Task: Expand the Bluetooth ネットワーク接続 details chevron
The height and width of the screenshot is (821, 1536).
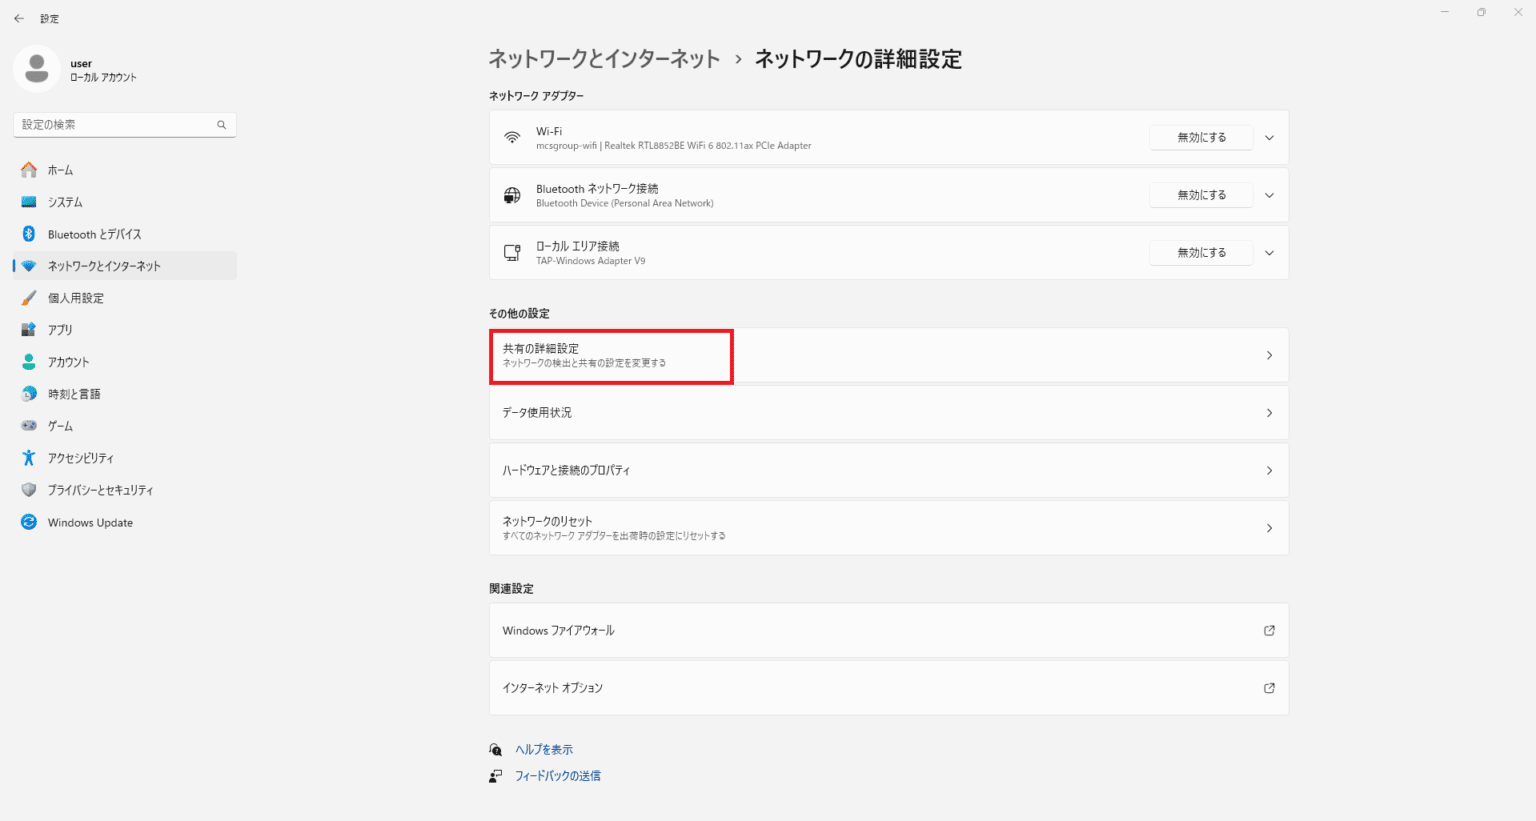Action: click(x=1269, y=195)
